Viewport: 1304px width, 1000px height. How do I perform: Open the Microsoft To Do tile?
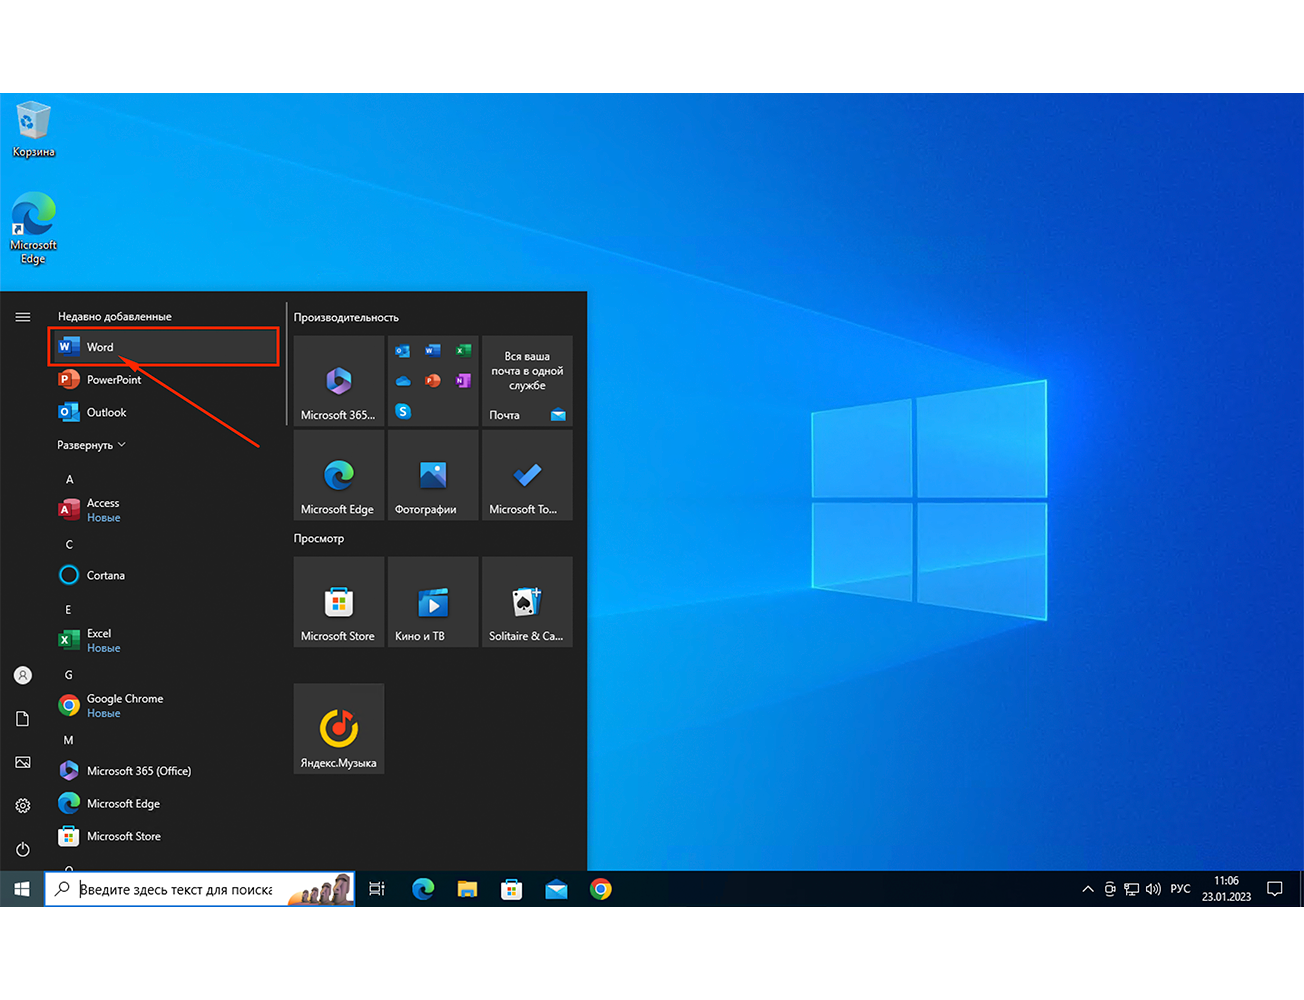pyautogui.click(x=527, y=475)
